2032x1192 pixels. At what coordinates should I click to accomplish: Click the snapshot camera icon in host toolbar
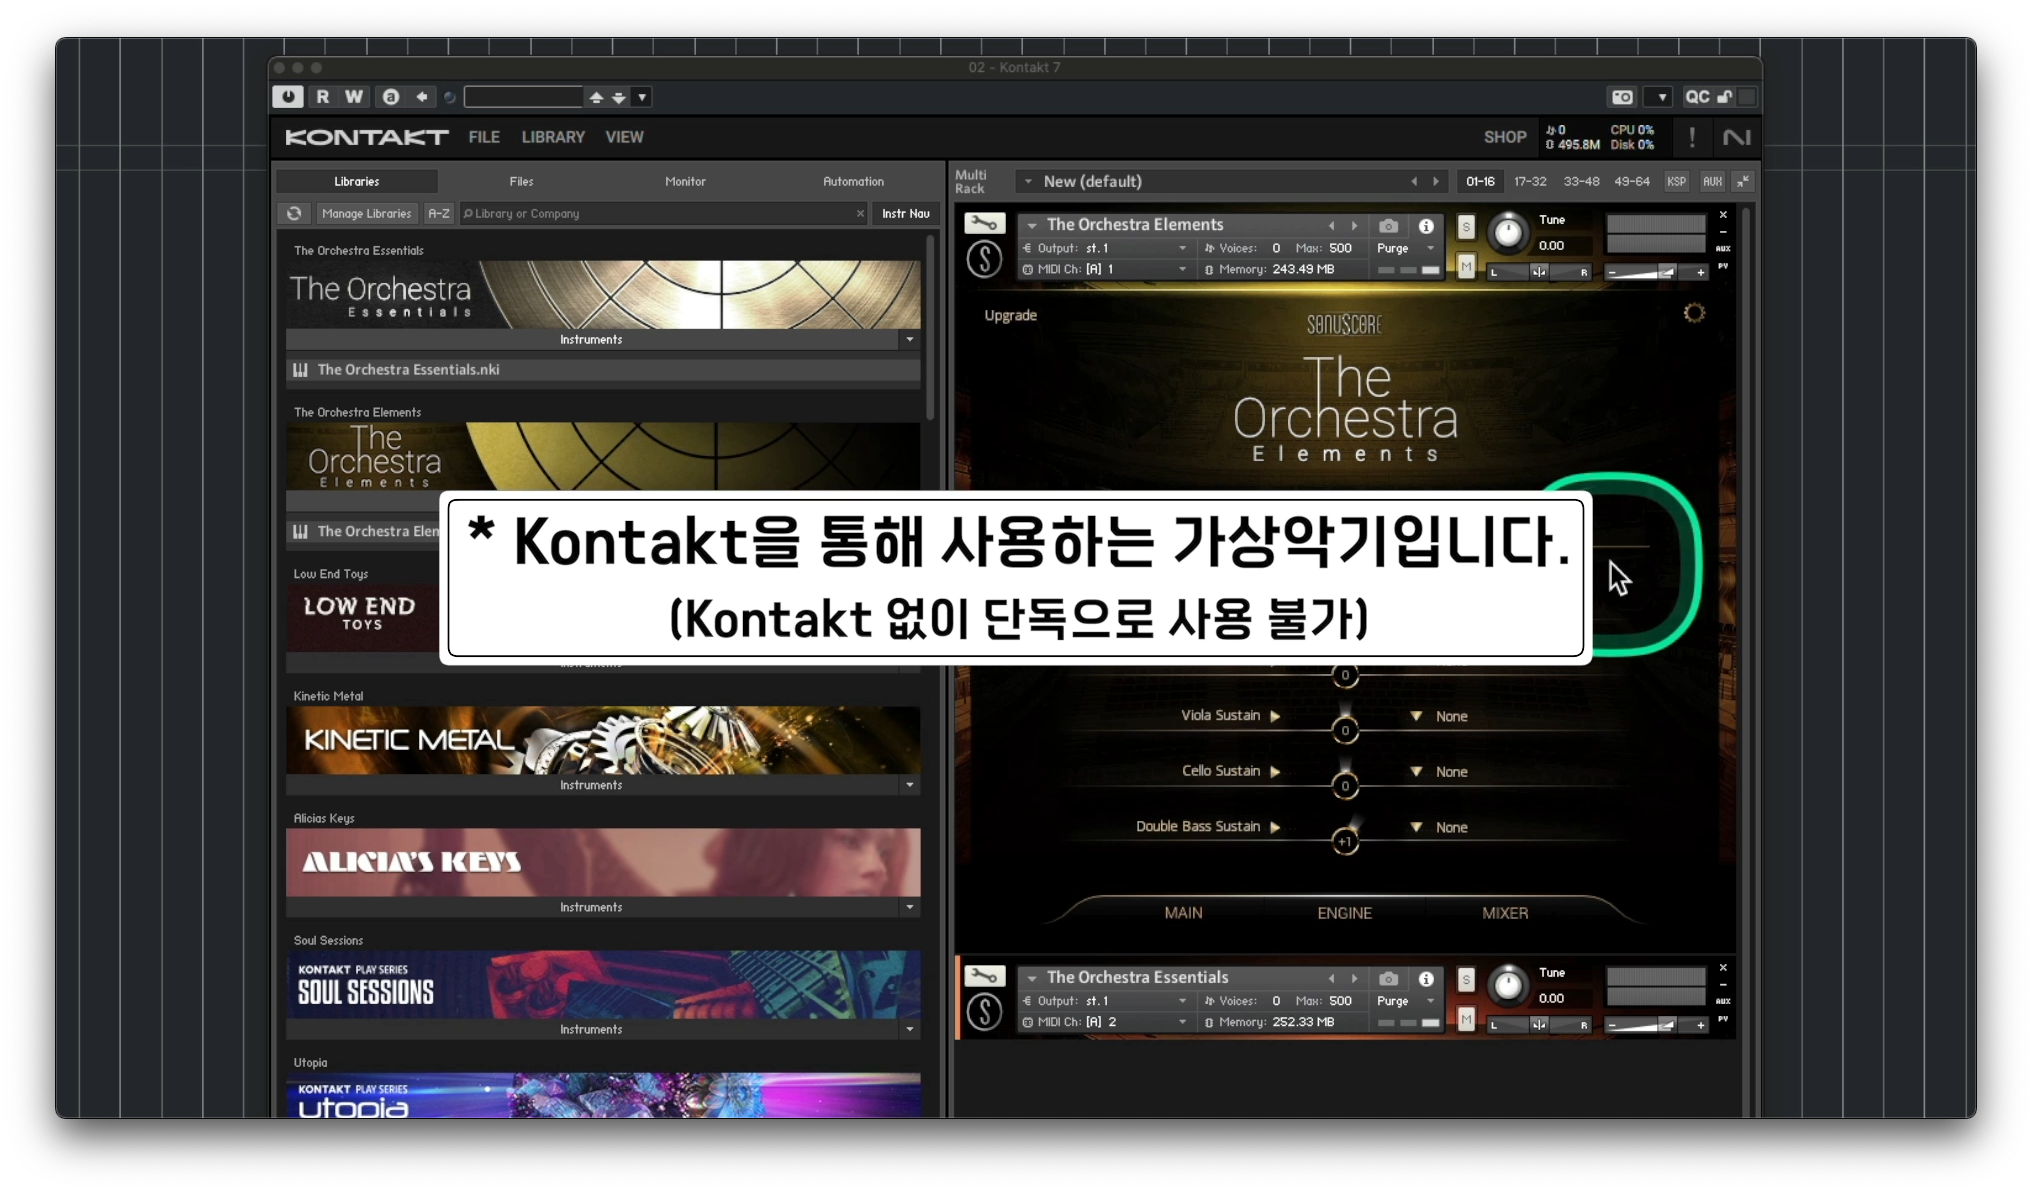[x=1622, y=97]
